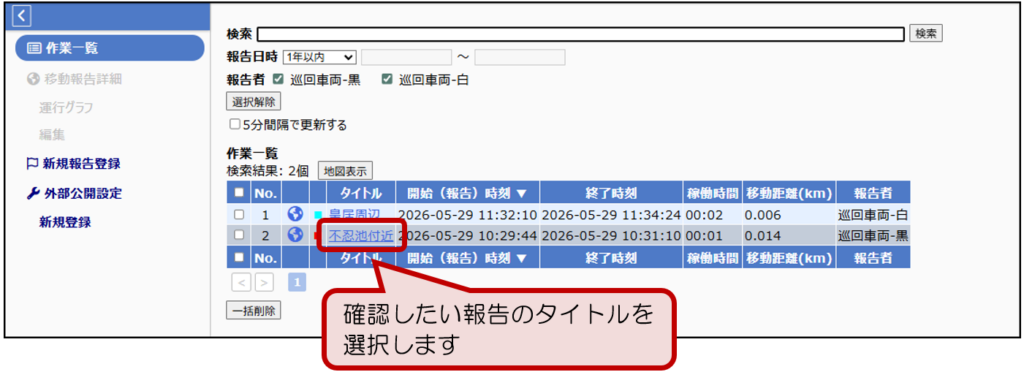Click the 一括削除 button
Viewport: 1024px width, 372px height.
click(253, 311)
